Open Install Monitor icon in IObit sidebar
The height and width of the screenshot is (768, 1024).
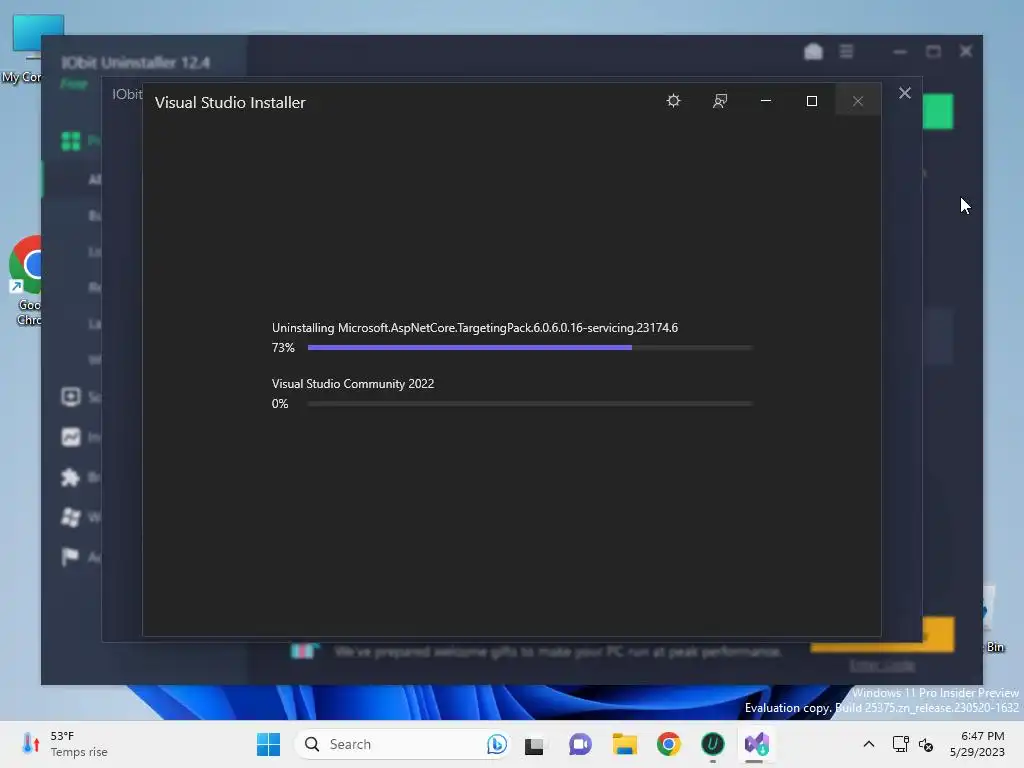[x=71, y=437]
